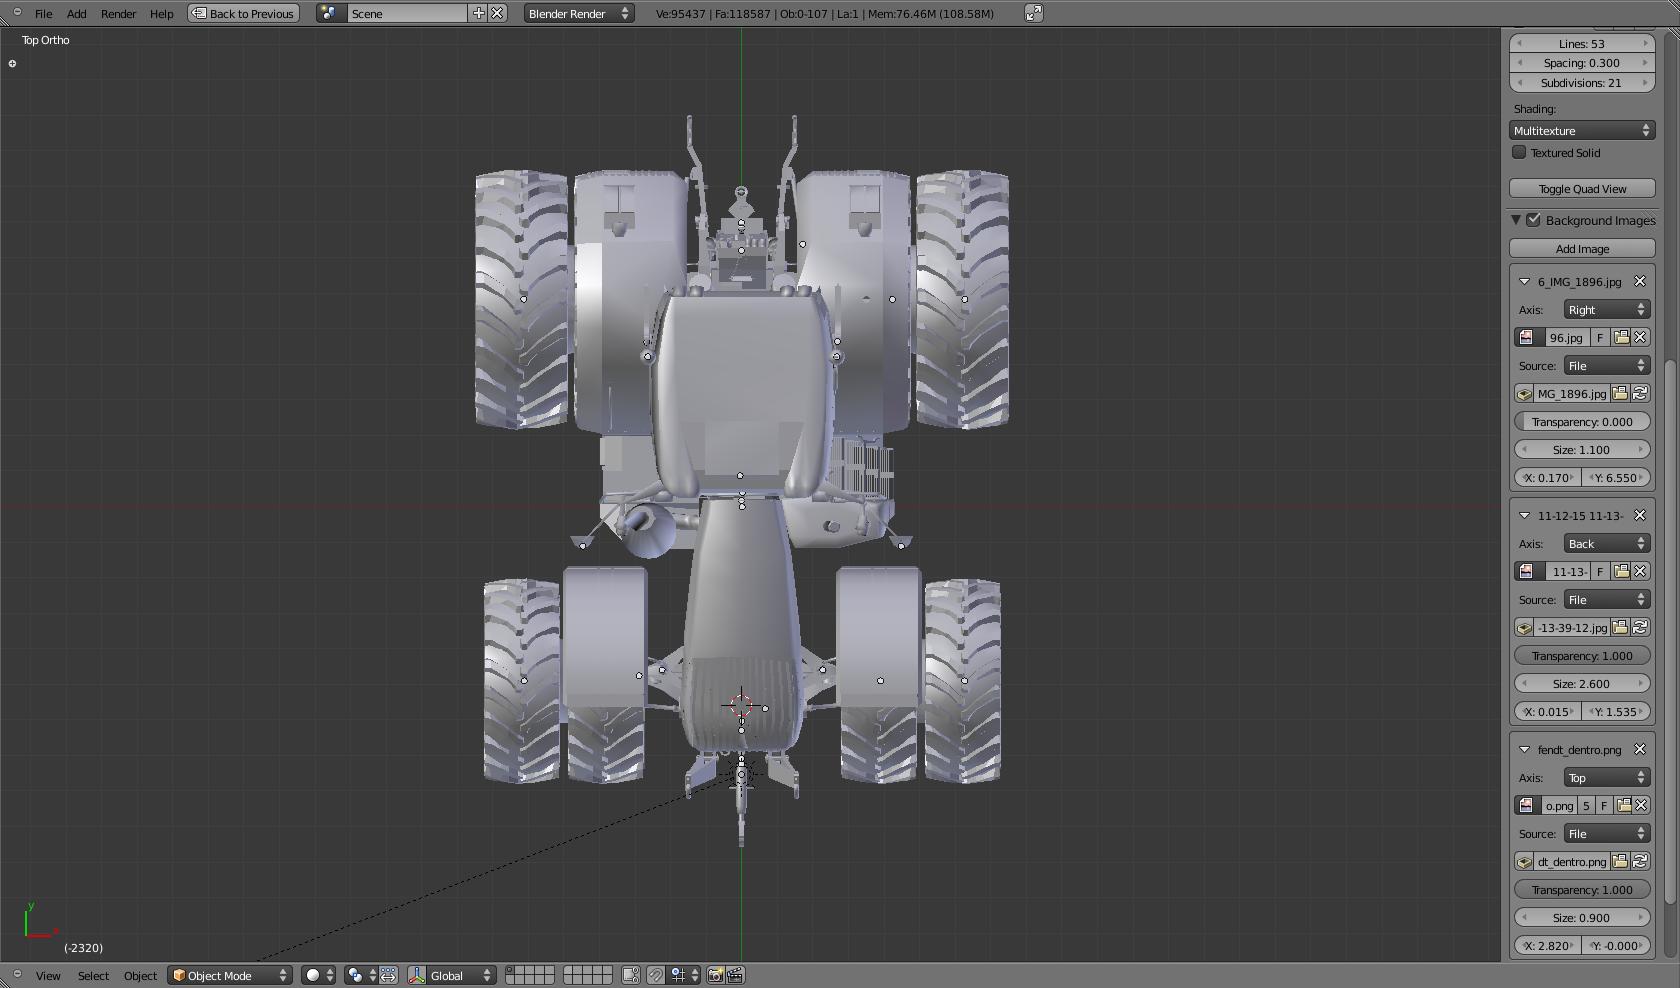The height and width of the screenshot is (988, 1680).
Task: Open the viewport shading sphere selector
Action: 318,976
